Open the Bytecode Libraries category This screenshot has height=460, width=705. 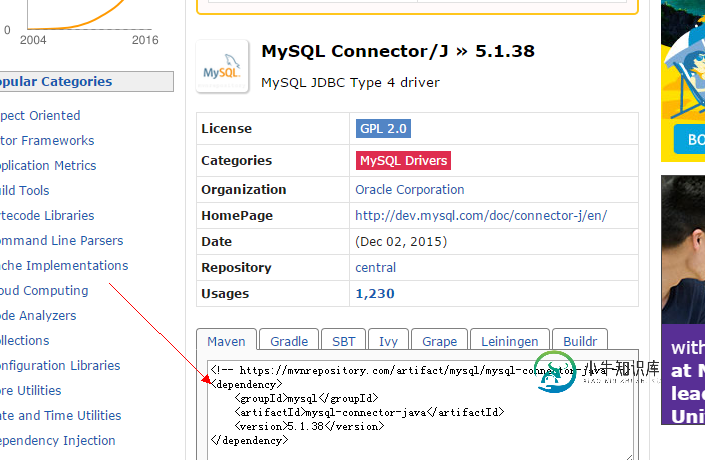point(47,216)
